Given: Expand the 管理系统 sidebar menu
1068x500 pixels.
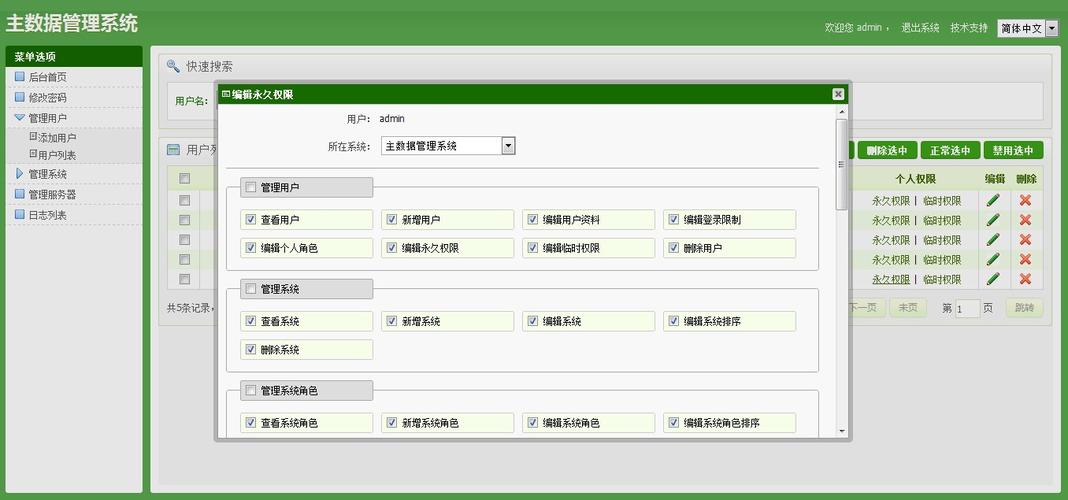Looking at the screenshot, I should coord(47,174).
